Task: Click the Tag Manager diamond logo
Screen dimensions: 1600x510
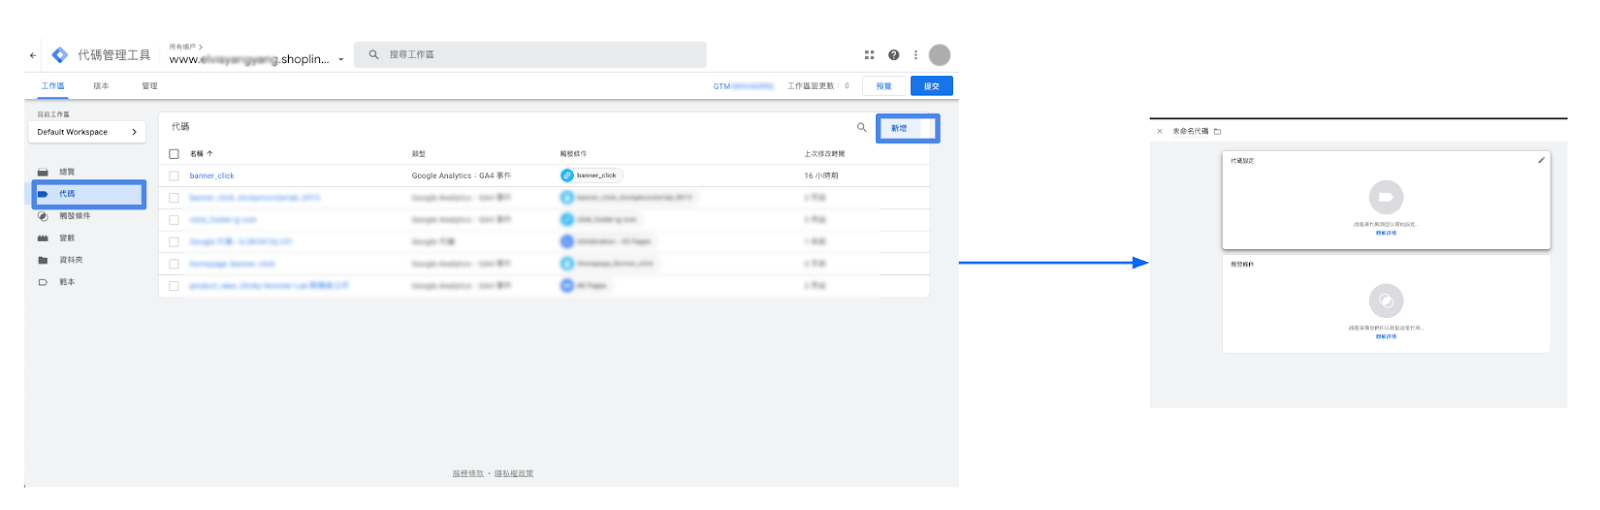Action: pyautogui.click(x=60, y=55)
